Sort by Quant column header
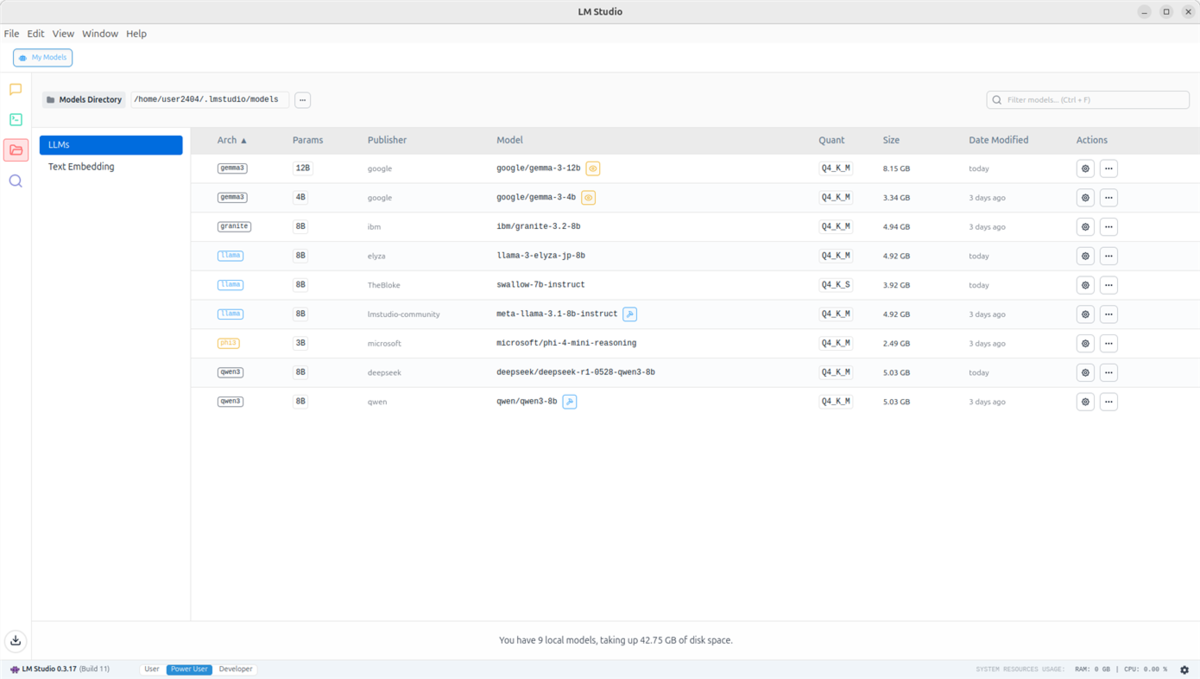The width and height of the screenshot is (1200, 679). (832, 140)
